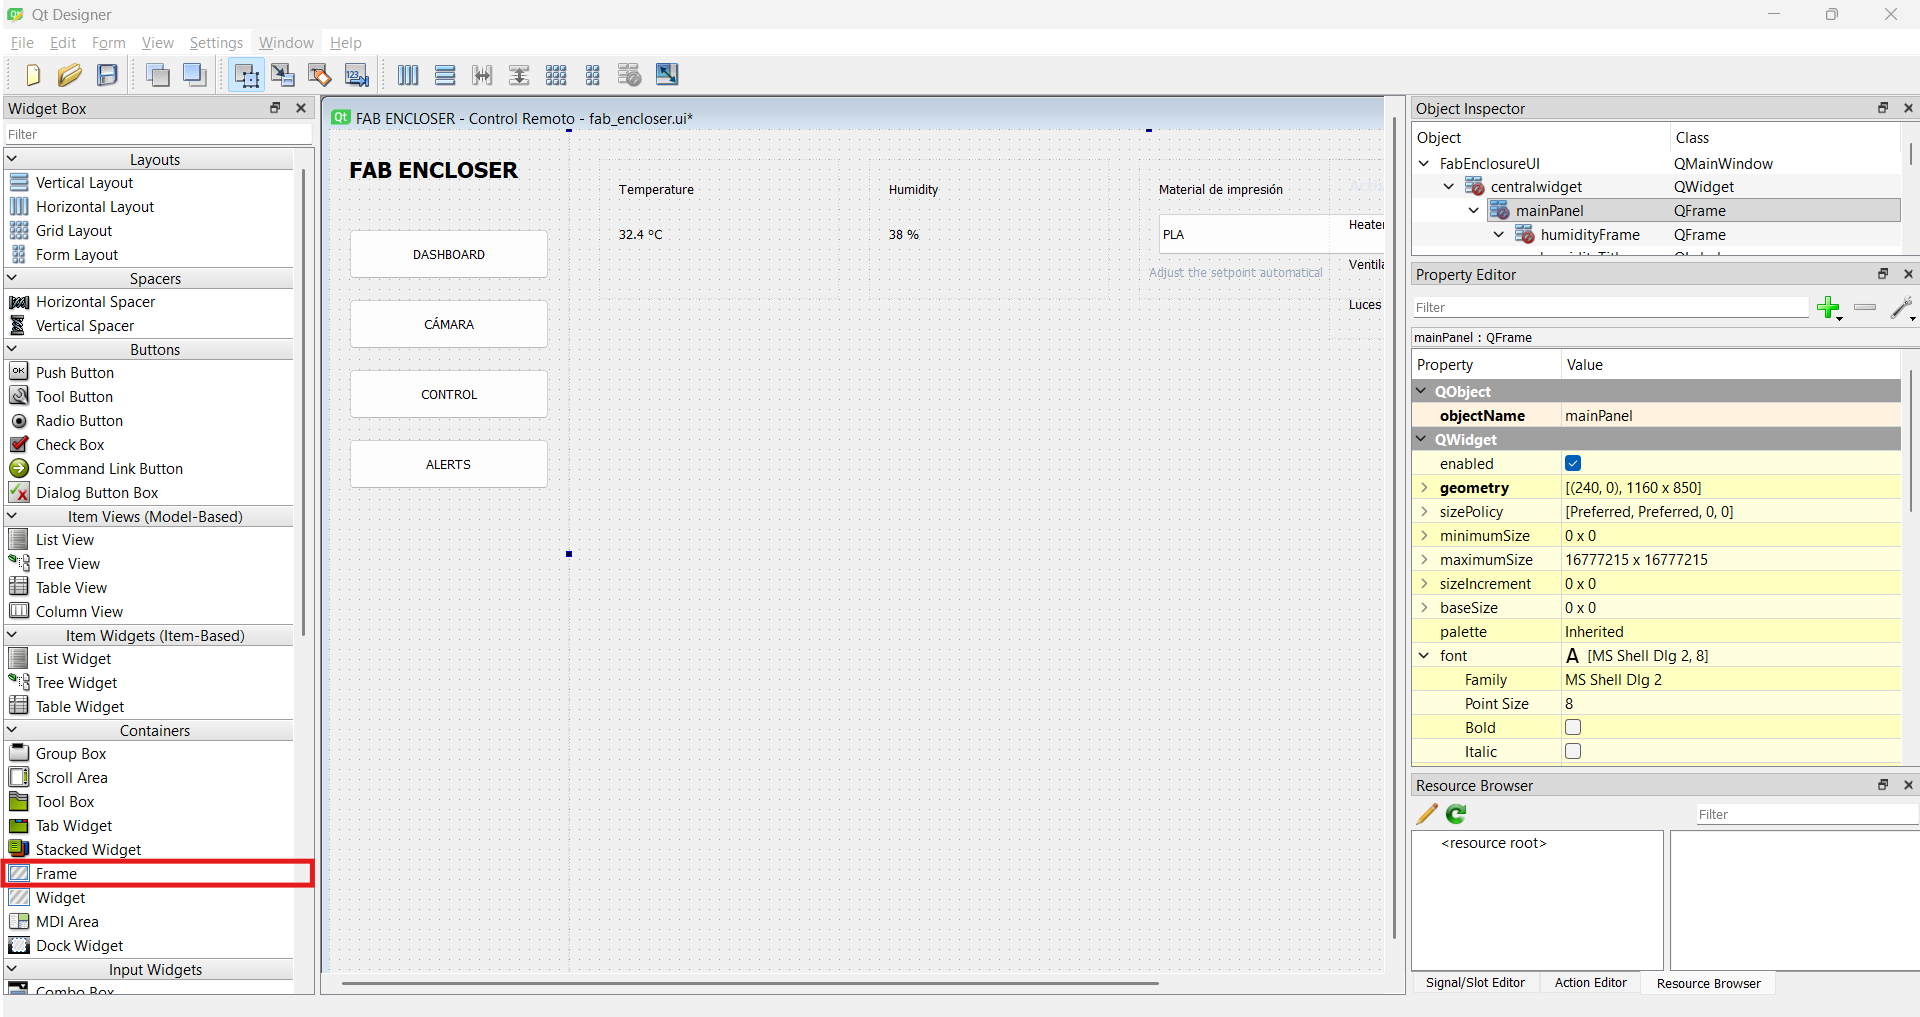This screenshot has height=1017, width=1920.
Task: Float the Object Inspector panel
Action: pyautogui.click(x=1883, y=108)
